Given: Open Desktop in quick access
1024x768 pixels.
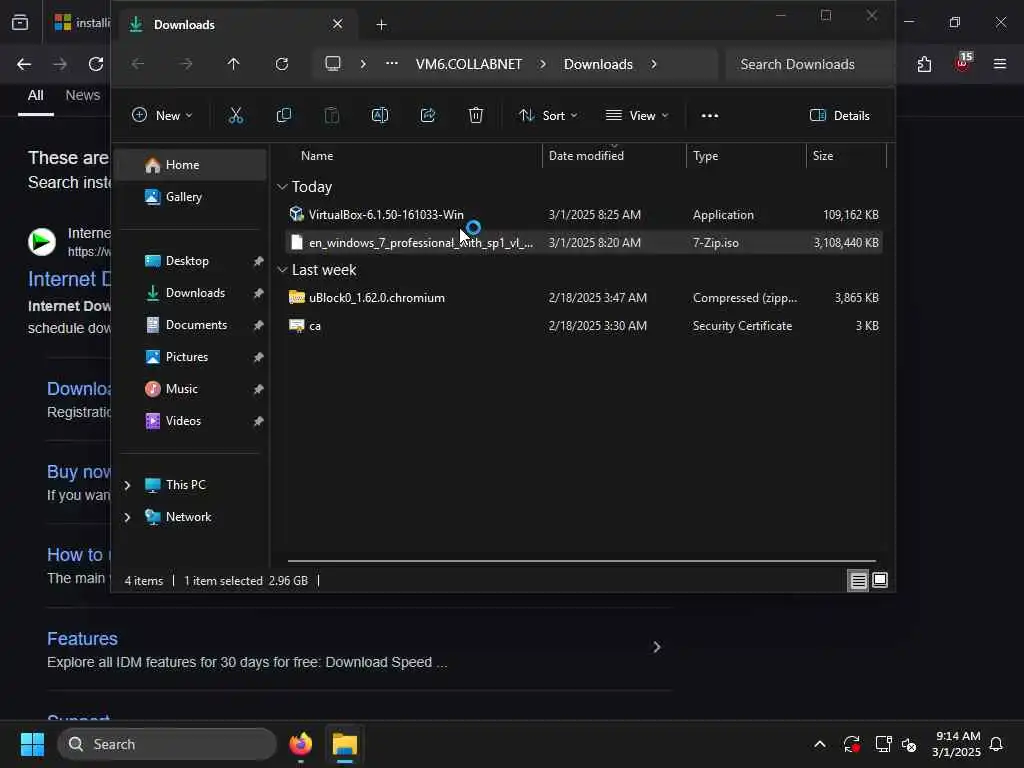Looking at the screenshot, I should click(191, 261).
